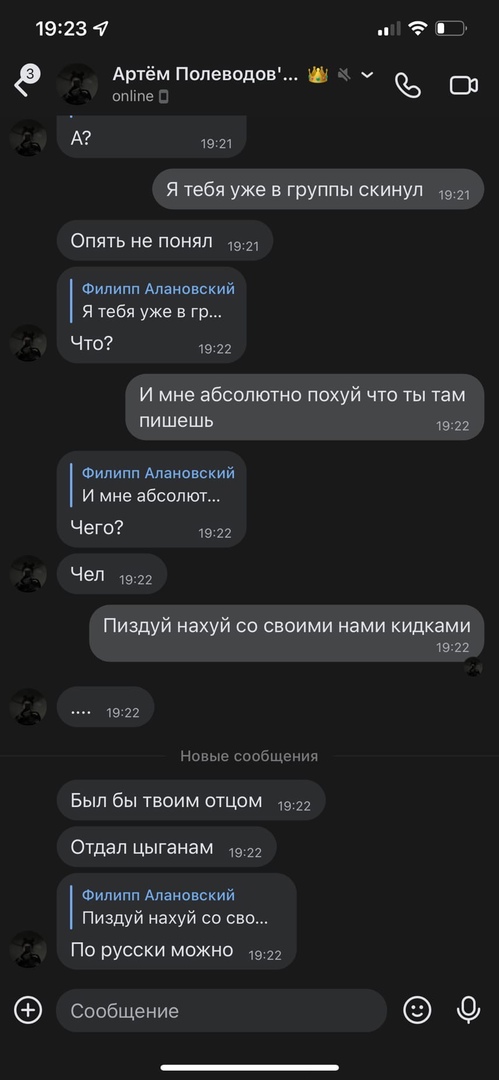Open Артём Полеводов's profile from chat title
Image resolution: width=499 pixels, height=1080 pixels.
tap(205, 74)
